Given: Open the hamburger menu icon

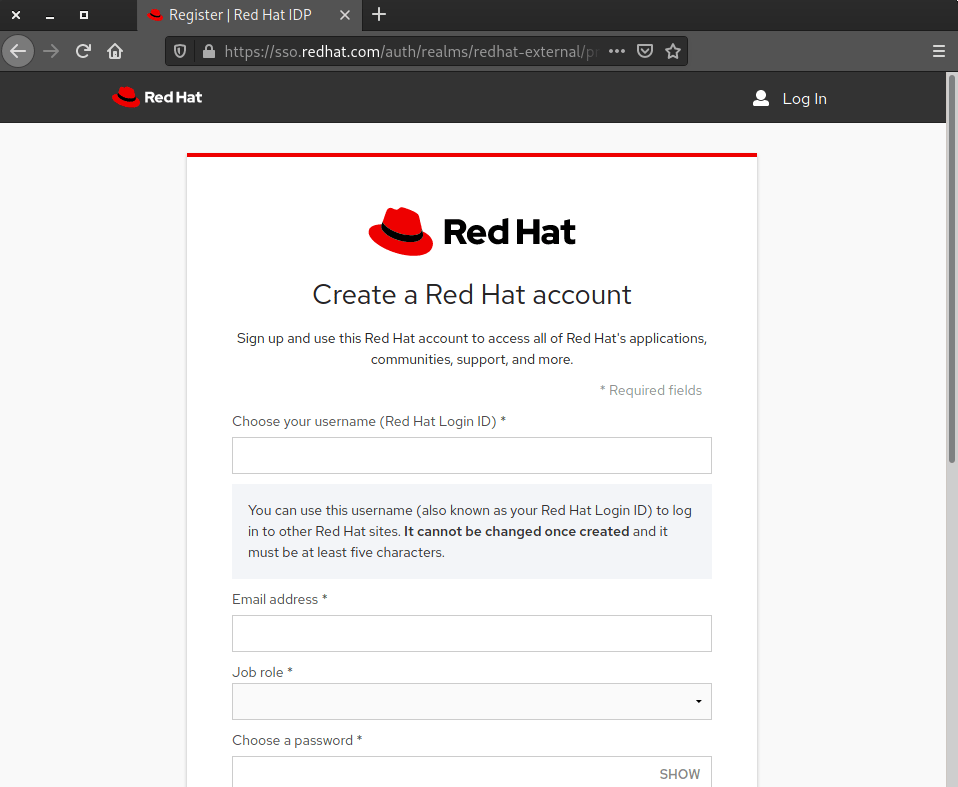Looking at the screenshot, I should pyautogui.click(x=938, y=51).
